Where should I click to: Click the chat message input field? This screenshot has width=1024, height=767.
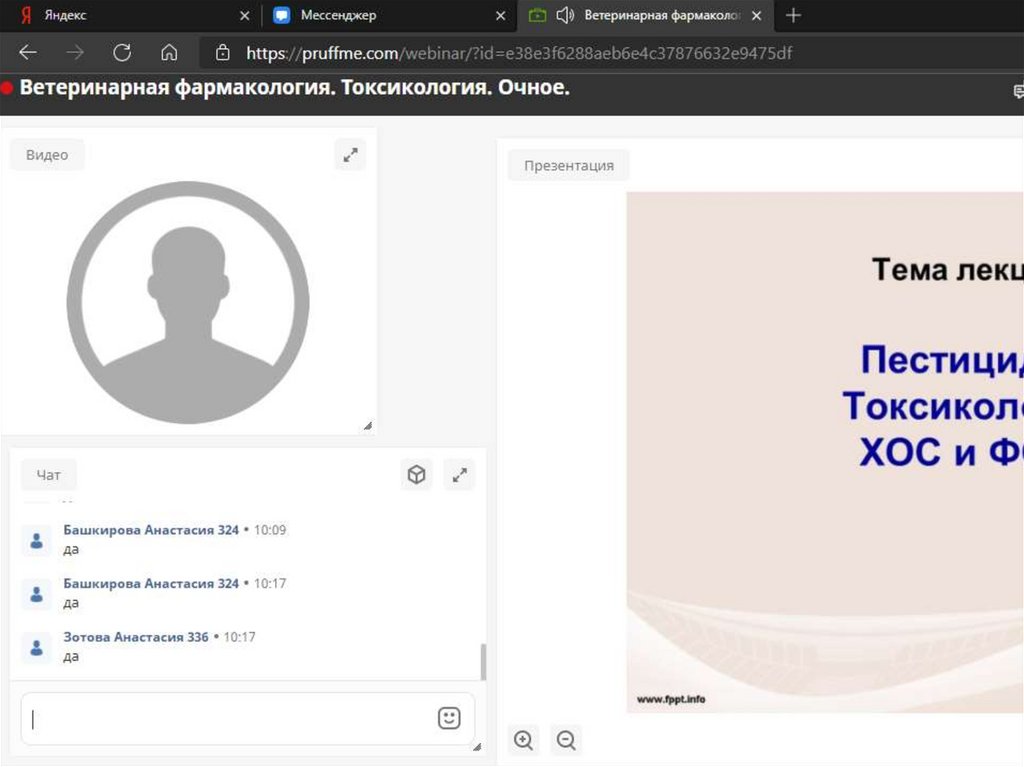(x=230, y=718)
